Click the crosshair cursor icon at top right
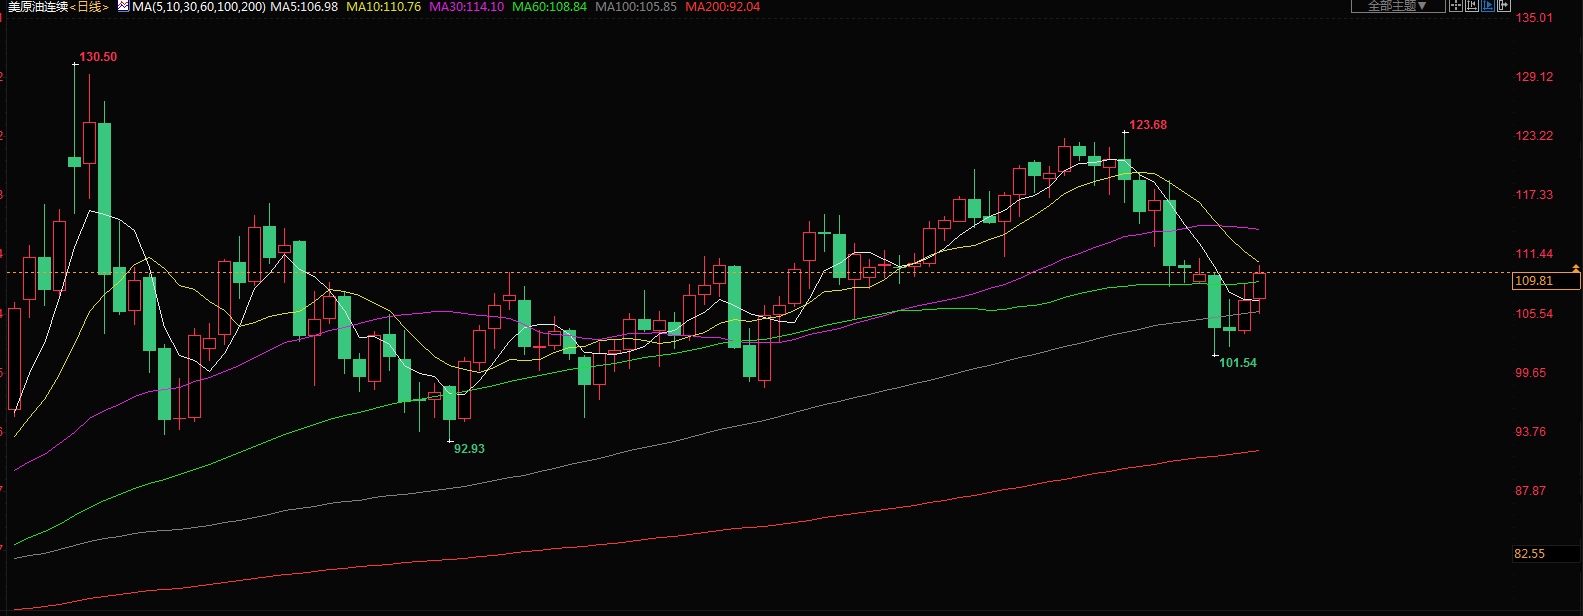The image size is (1583, 616). click(1457, 6)
